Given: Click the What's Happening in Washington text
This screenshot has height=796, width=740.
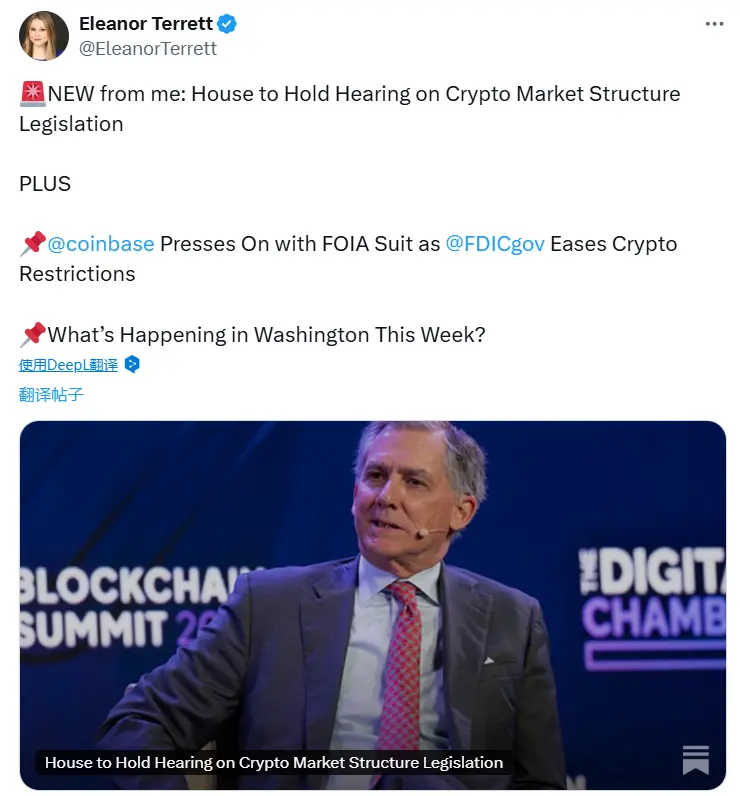Looking at the screenshot, I should (267, 334).
